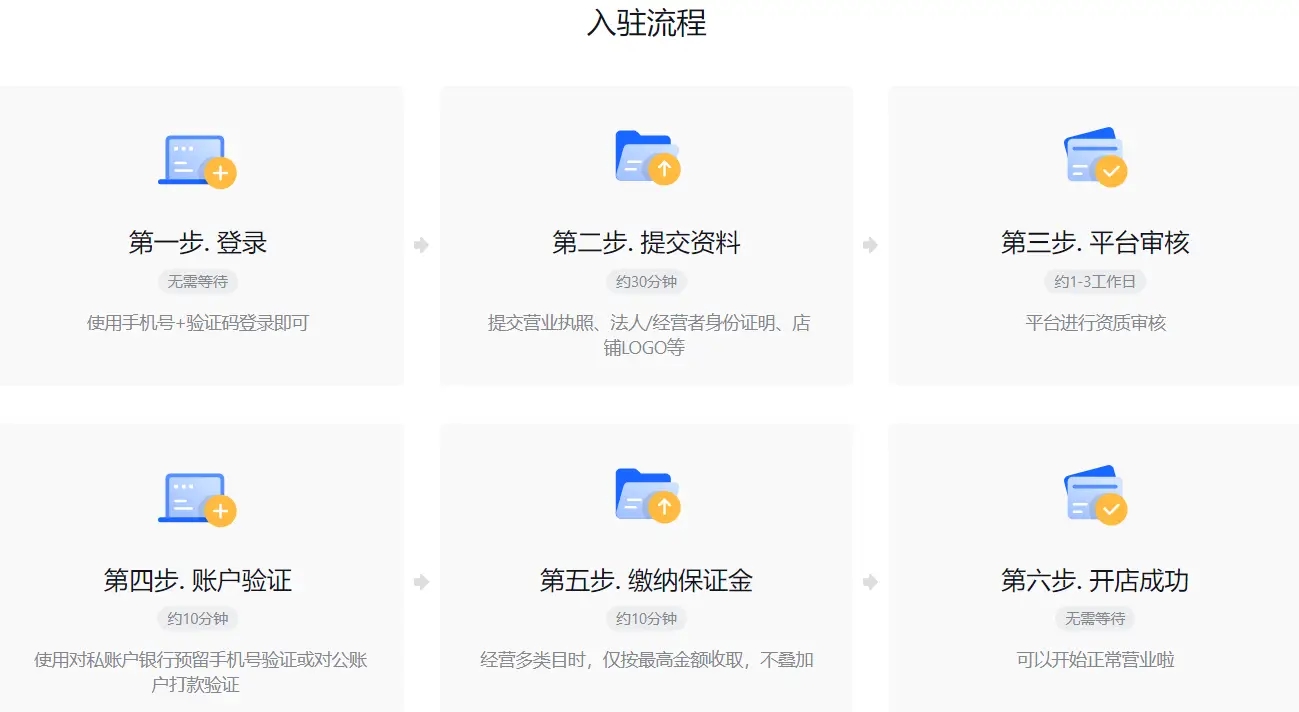This screenshot has width=1299, height=712.
Task: Click the 无需等待 badge under 登录
Action: pos(198,281)
